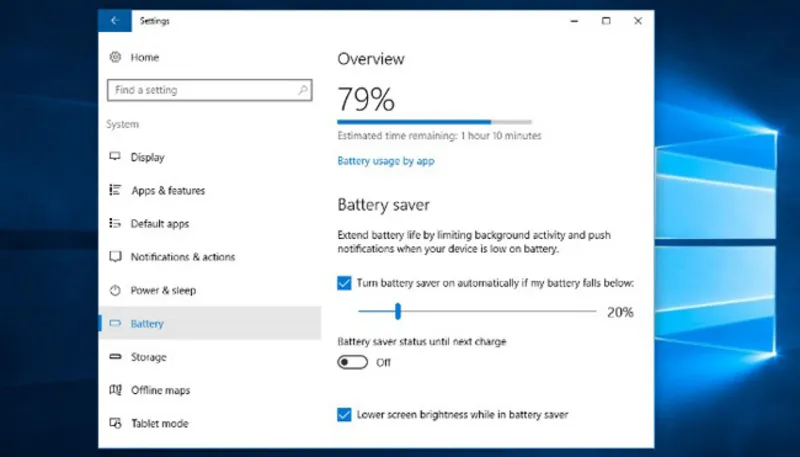Screen dimensions: 800x457
Task: Click the Power & sleep icon
Action: tap(115, 290)
